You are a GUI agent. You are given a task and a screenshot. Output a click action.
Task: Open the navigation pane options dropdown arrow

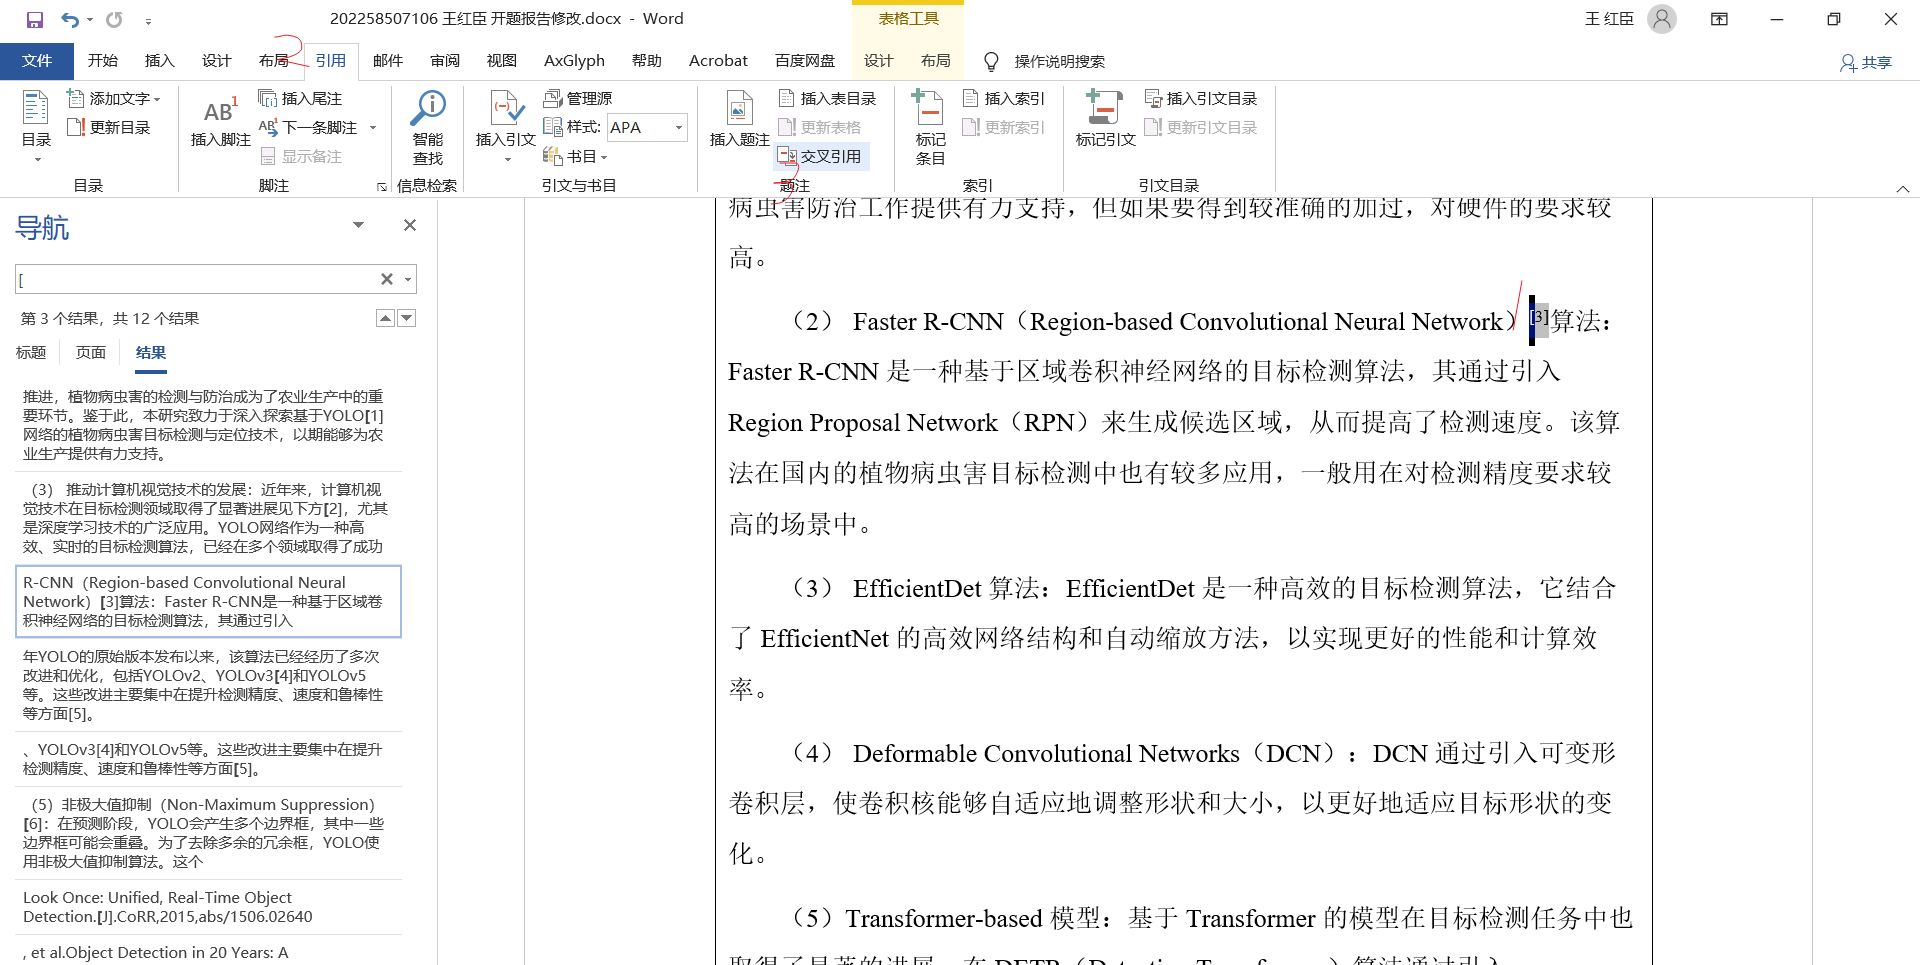point(358,225)
